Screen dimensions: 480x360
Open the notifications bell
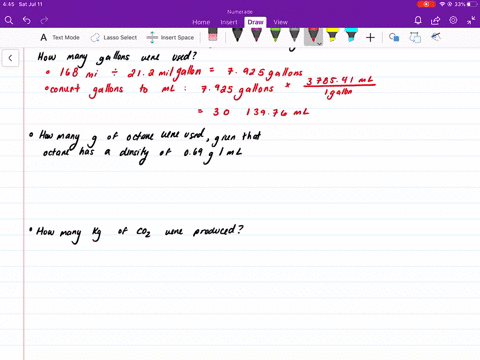[x=418, y=21]
